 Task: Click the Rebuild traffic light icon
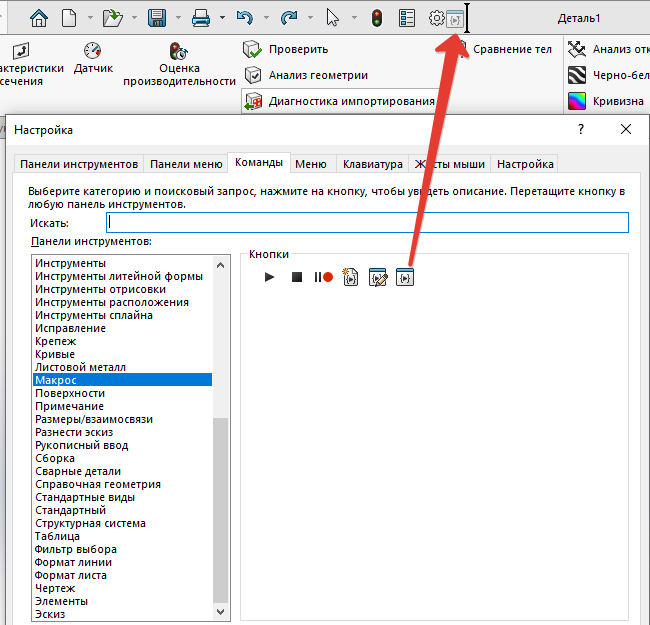pyautogui.click(x=377, y=18)
